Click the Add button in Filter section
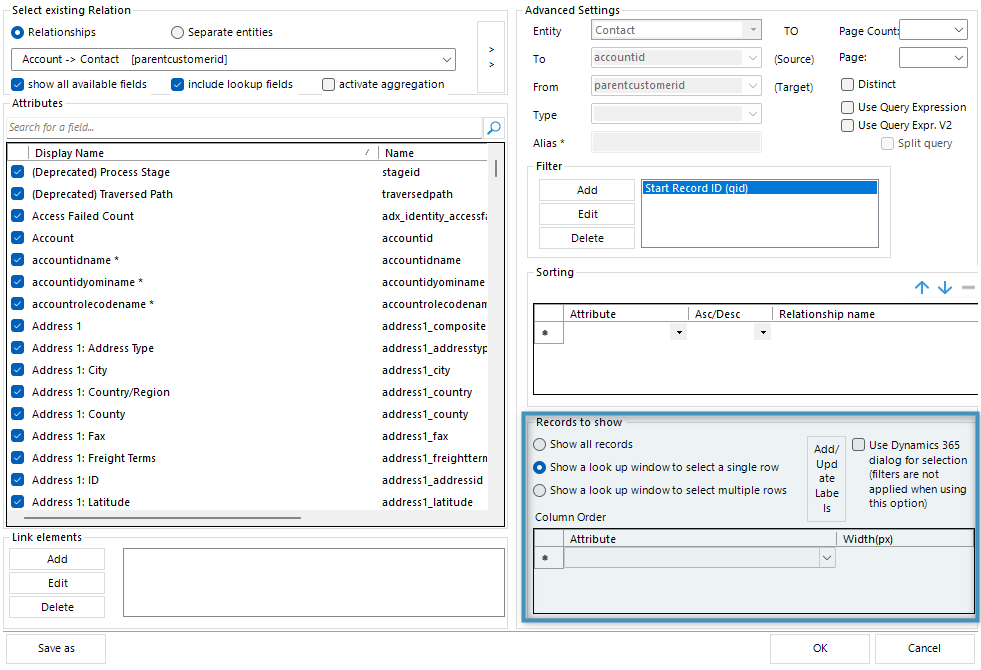 pos(587,190)
